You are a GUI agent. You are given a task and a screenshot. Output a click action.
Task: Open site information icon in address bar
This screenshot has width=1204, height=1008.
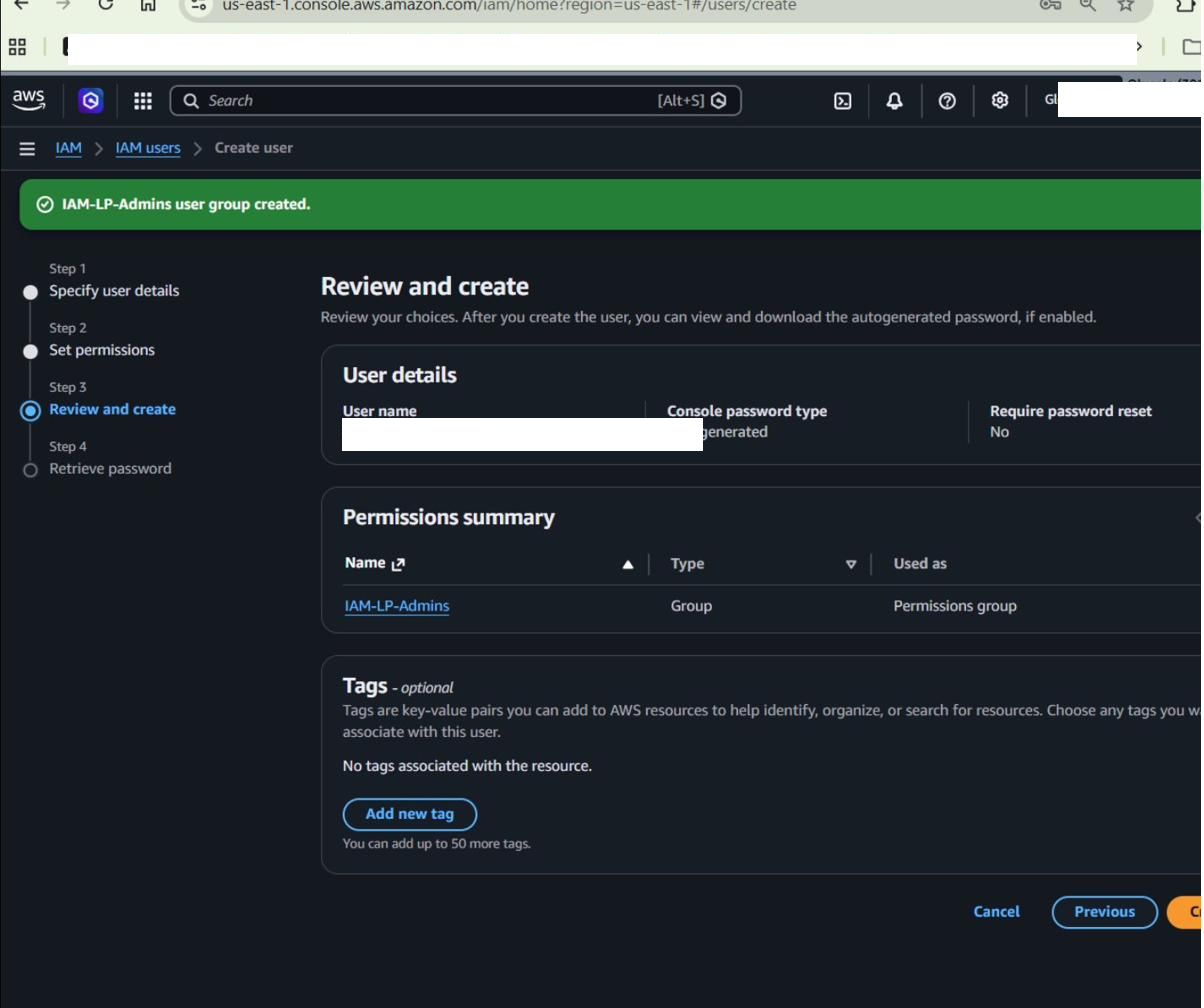click(x=198, y=5)
